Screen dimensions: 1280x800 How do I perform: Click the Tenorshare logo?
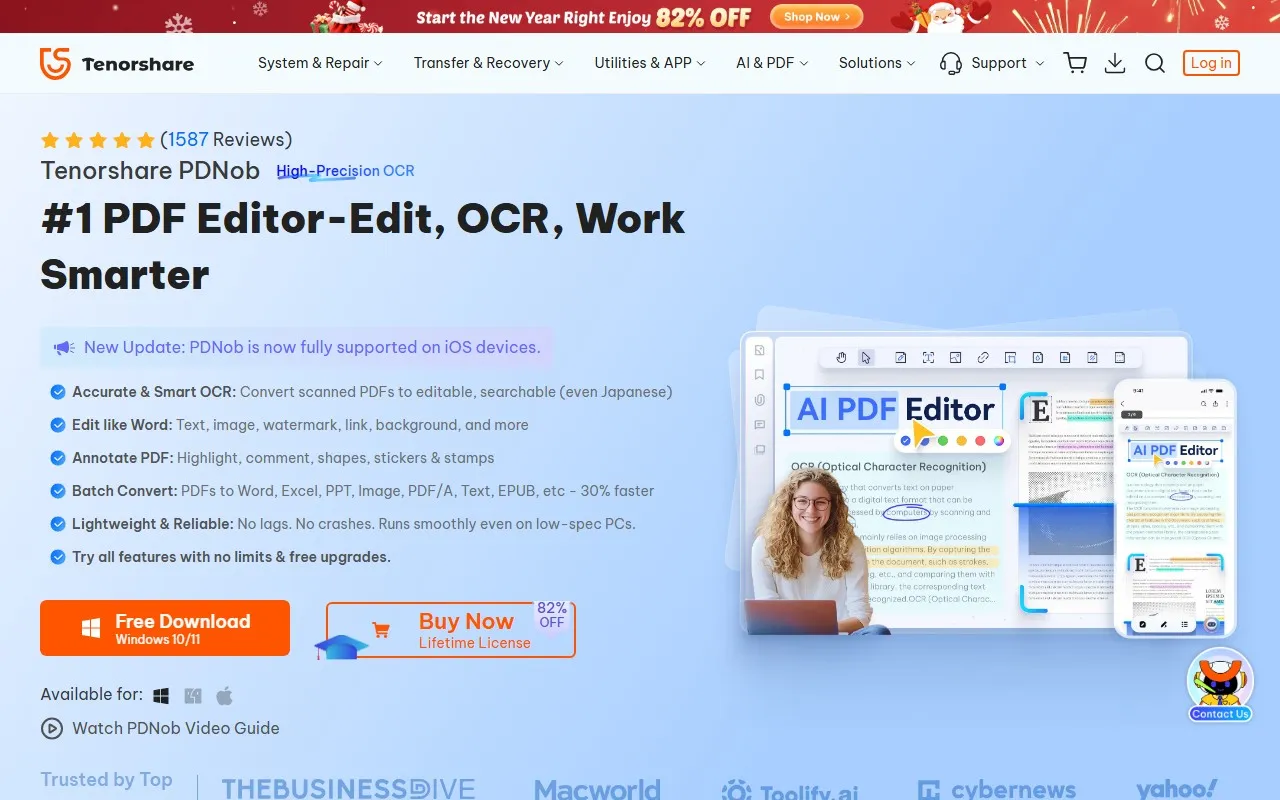pyautogui.click(x=115, y=63)
